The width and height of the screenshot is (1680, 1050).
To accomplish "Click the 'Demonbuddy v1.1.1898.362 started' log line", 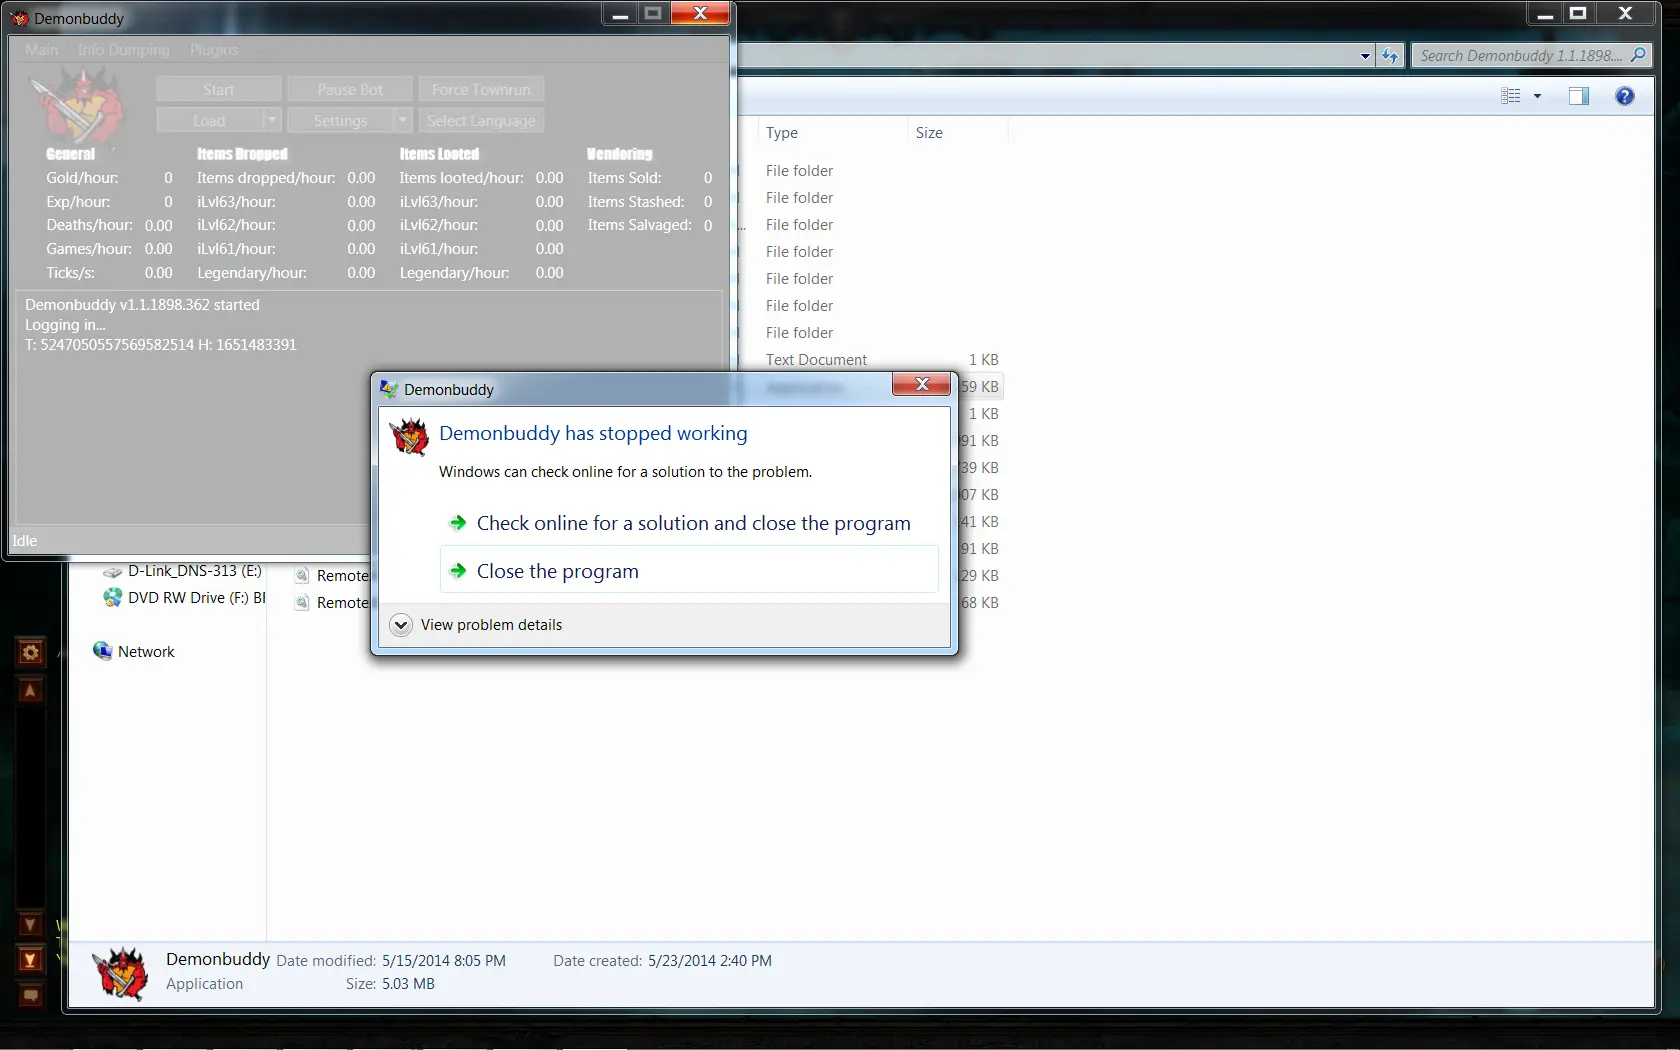I will click(142, 305).
